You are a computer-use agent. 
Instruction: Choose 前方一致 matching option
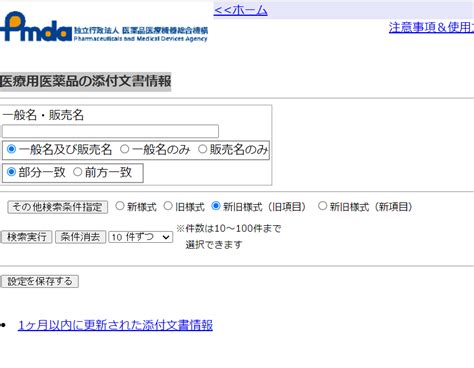[x=77, y=172]
